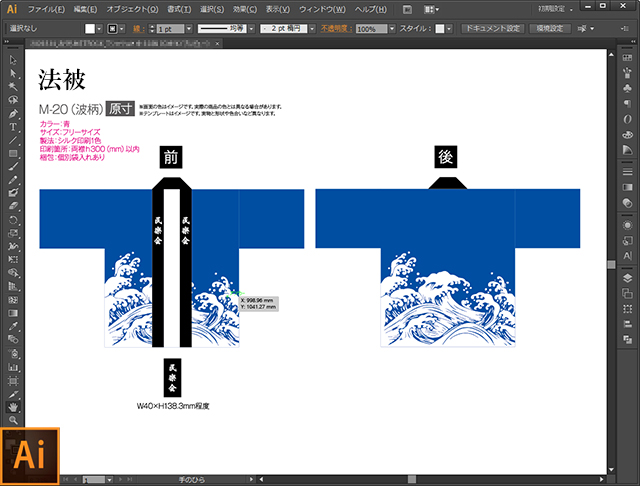Image resolution: width=640 pixels, height=486 pixels.
Task: Select the Eyedropper tool
Action: tap(13, 326)
